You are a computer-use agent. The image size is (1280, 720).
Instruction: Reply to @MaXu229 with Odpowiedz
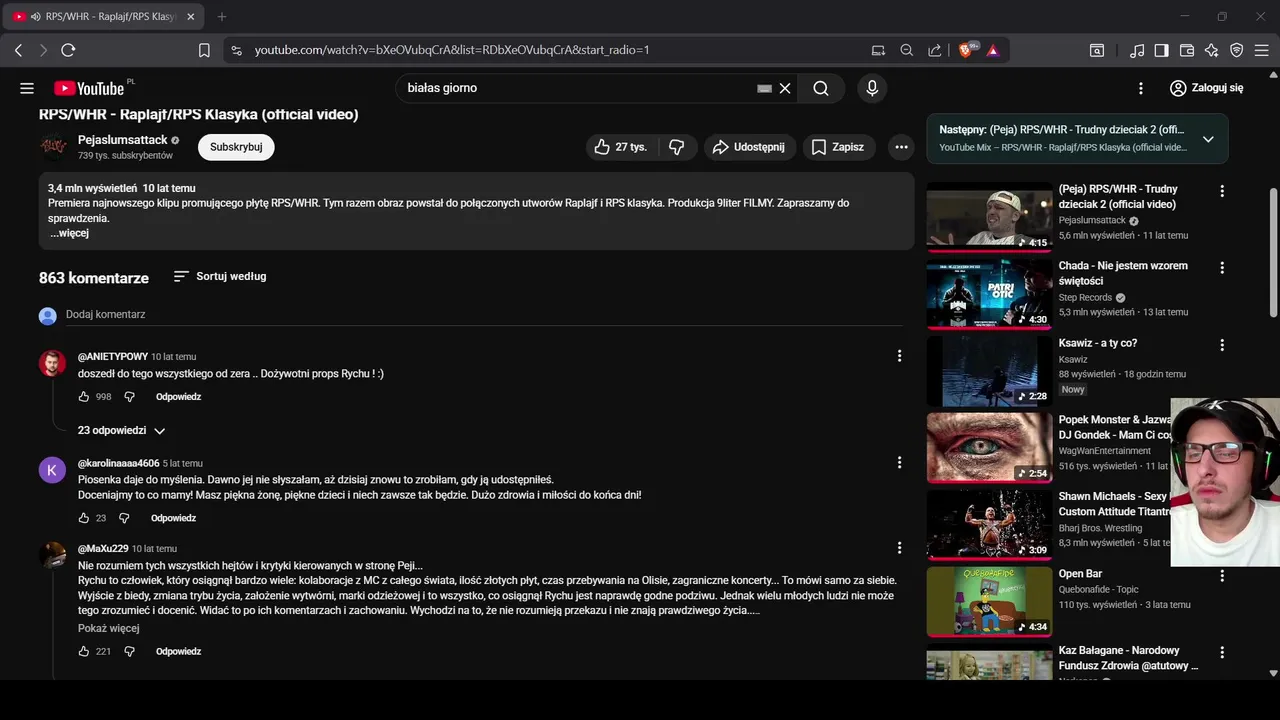click(x=178, y=651)
